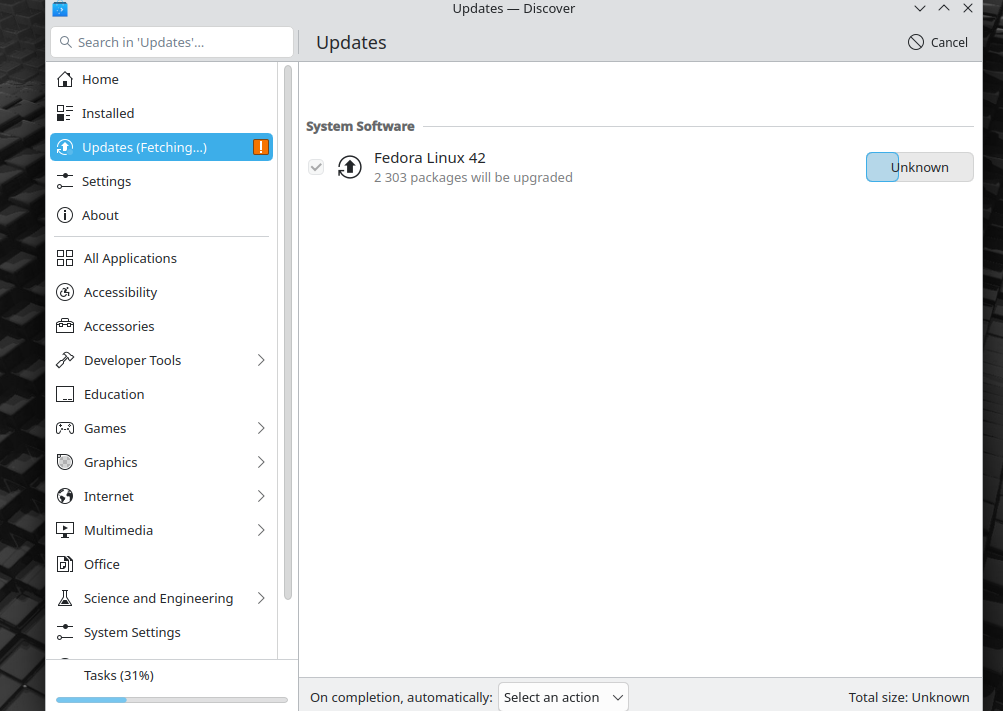Click the orange warning badge on Updates
The image size is (1003, 711).
coord(260,147)
